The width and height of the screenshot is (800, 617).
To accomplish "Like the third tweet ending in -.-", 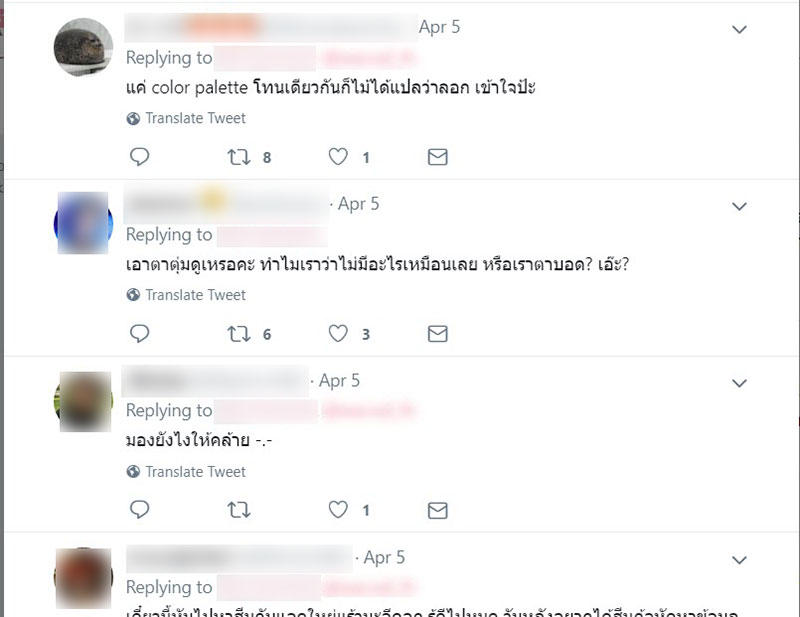I will coord(338,510).
